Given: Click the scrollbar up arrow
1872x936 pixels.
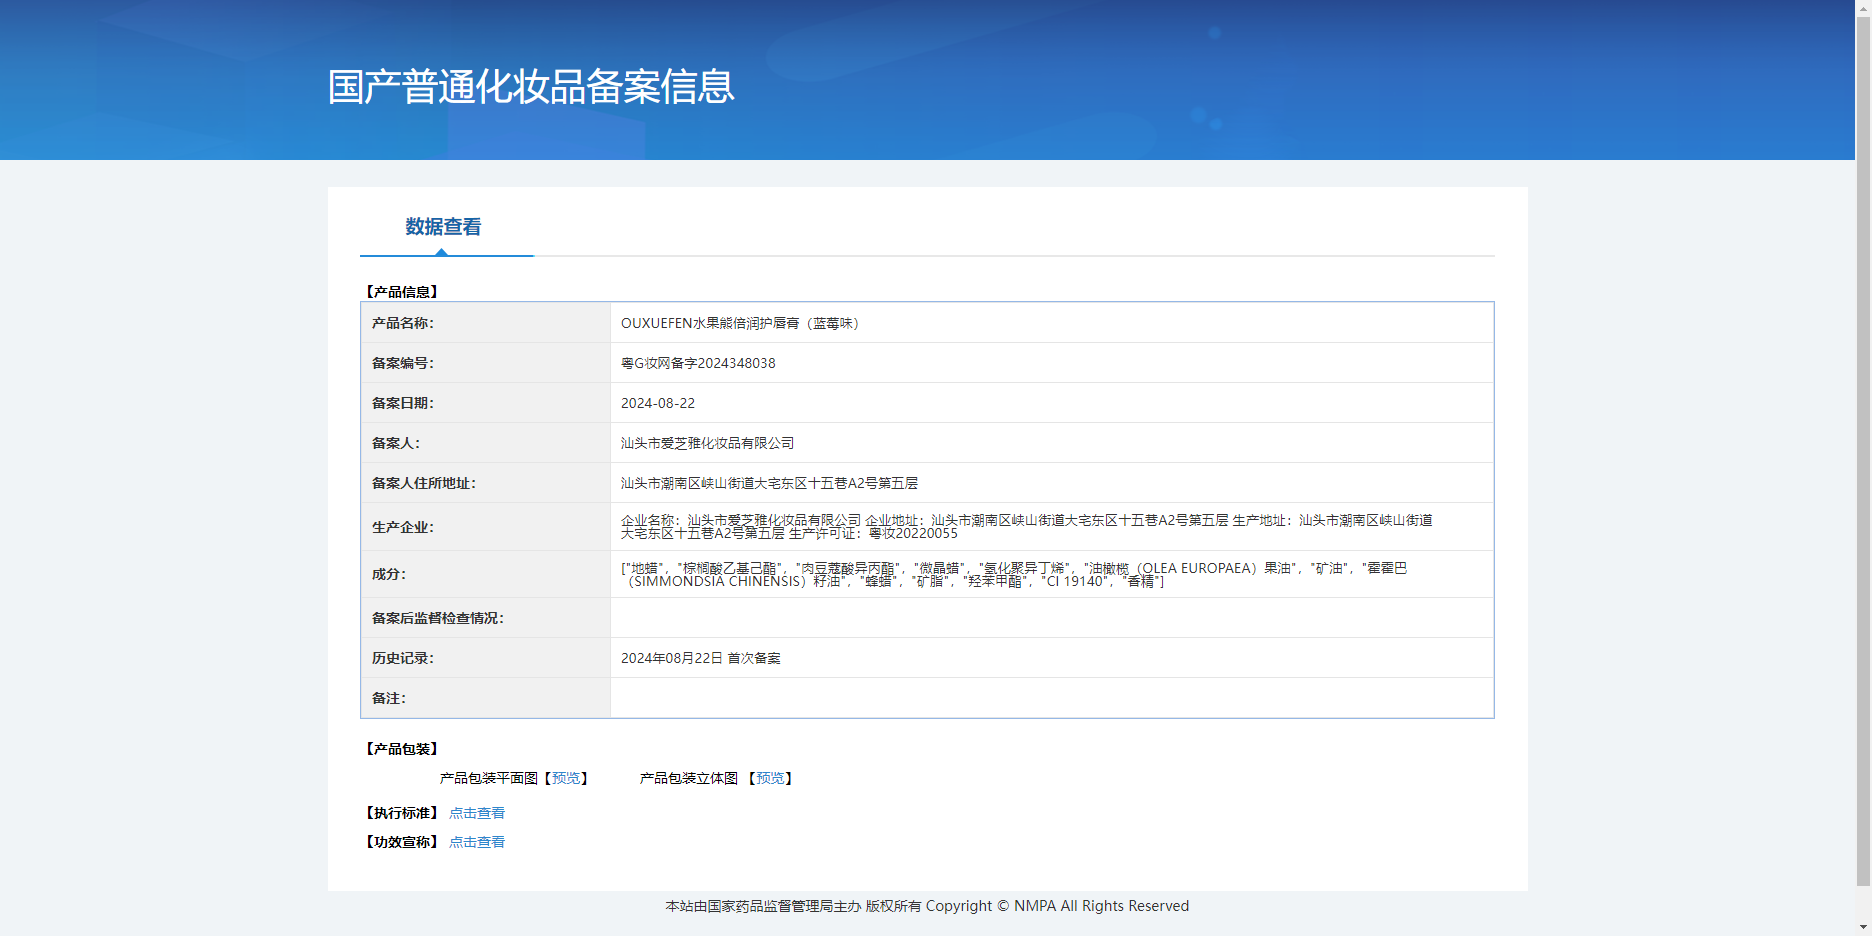Looking at the screenshot, I should [x=1863, y=7].
